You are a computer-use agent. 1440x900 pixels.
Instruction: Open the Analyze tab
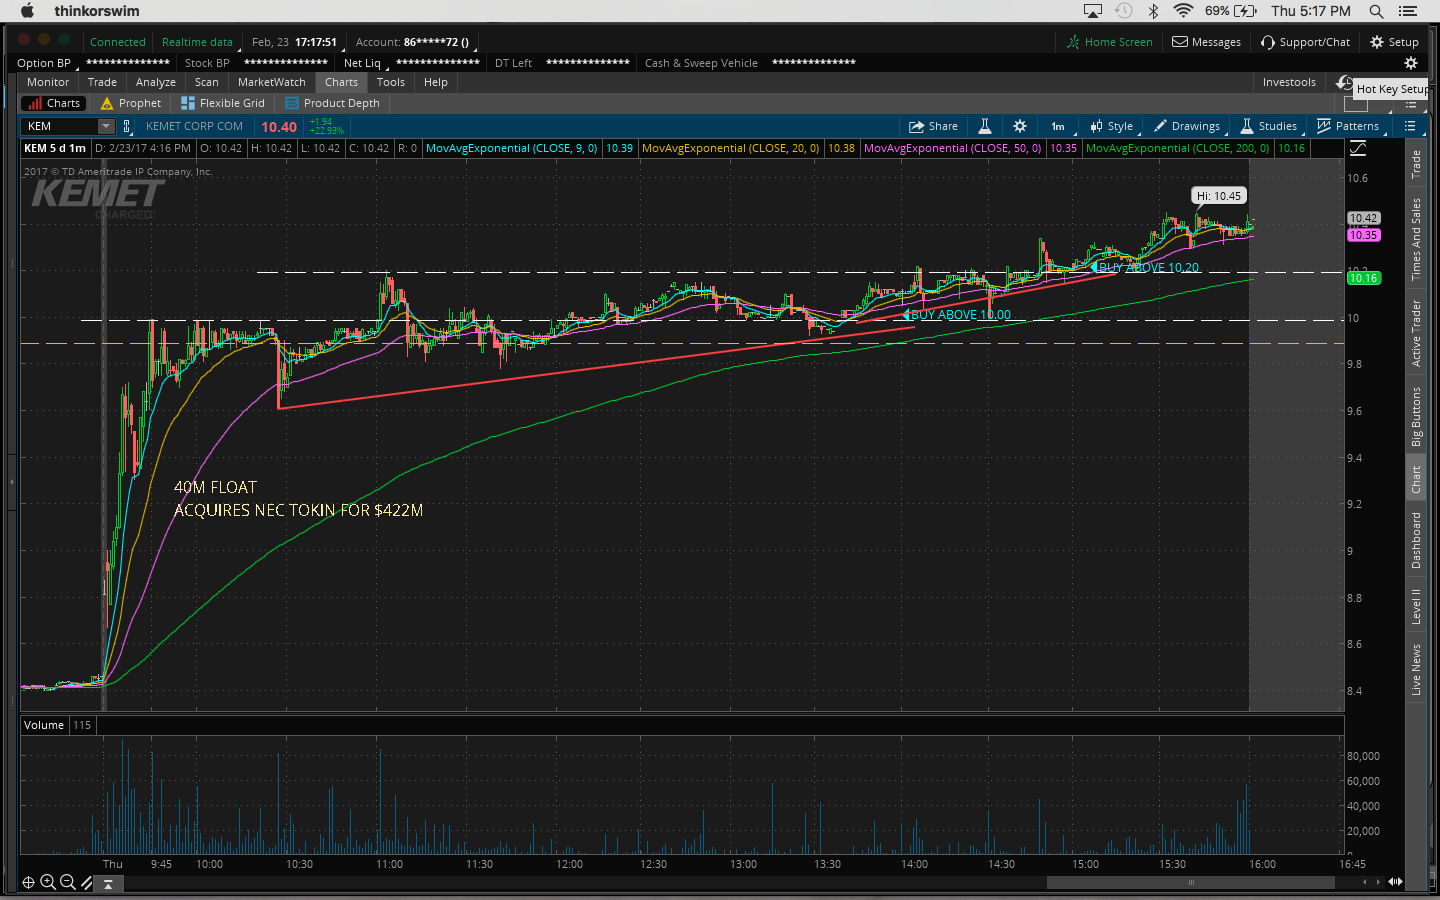coord(155,82)
